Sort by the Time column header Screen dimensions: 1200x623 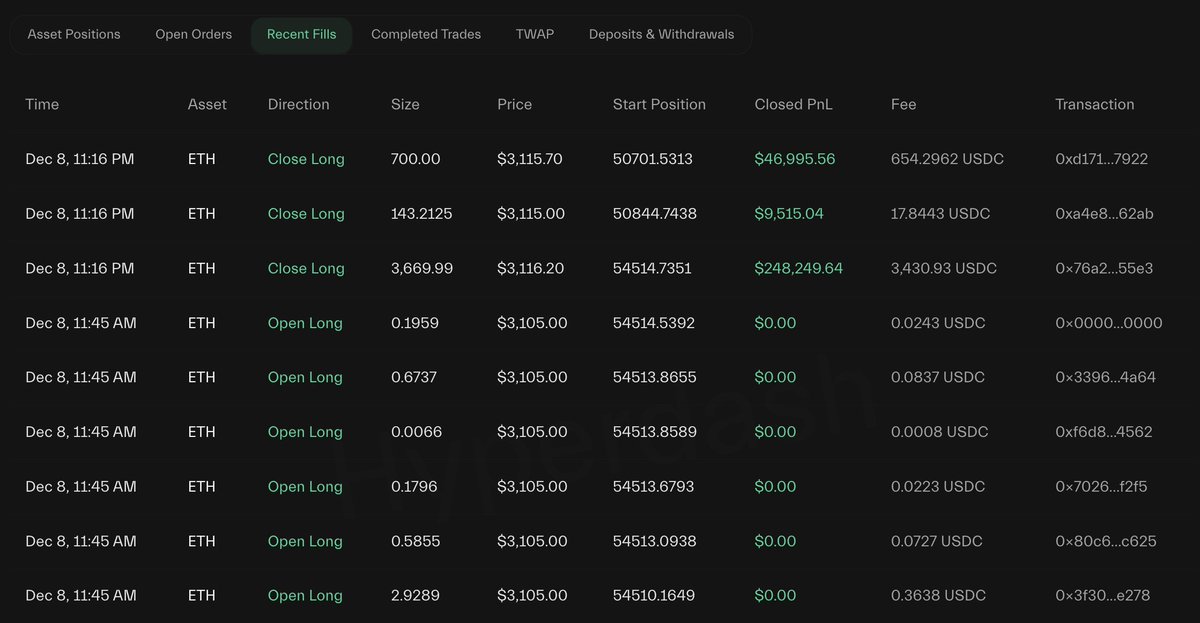pos(42,104)
